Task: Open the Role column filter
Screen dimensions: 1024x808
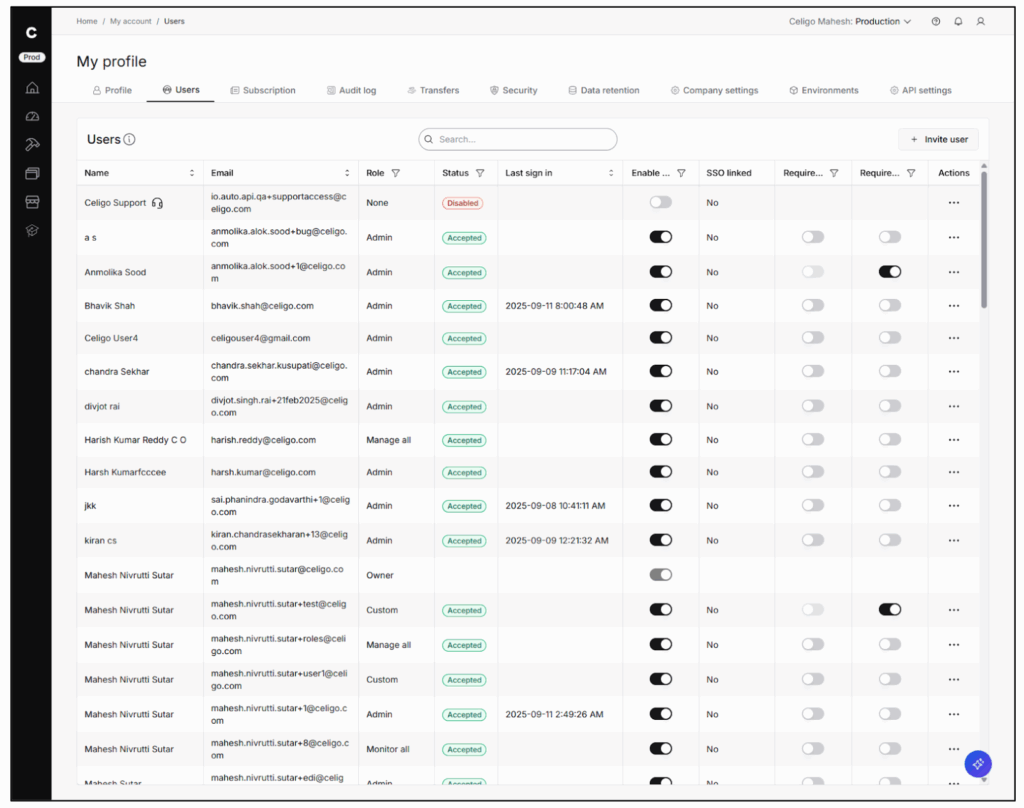Action: tap(396, 173)
